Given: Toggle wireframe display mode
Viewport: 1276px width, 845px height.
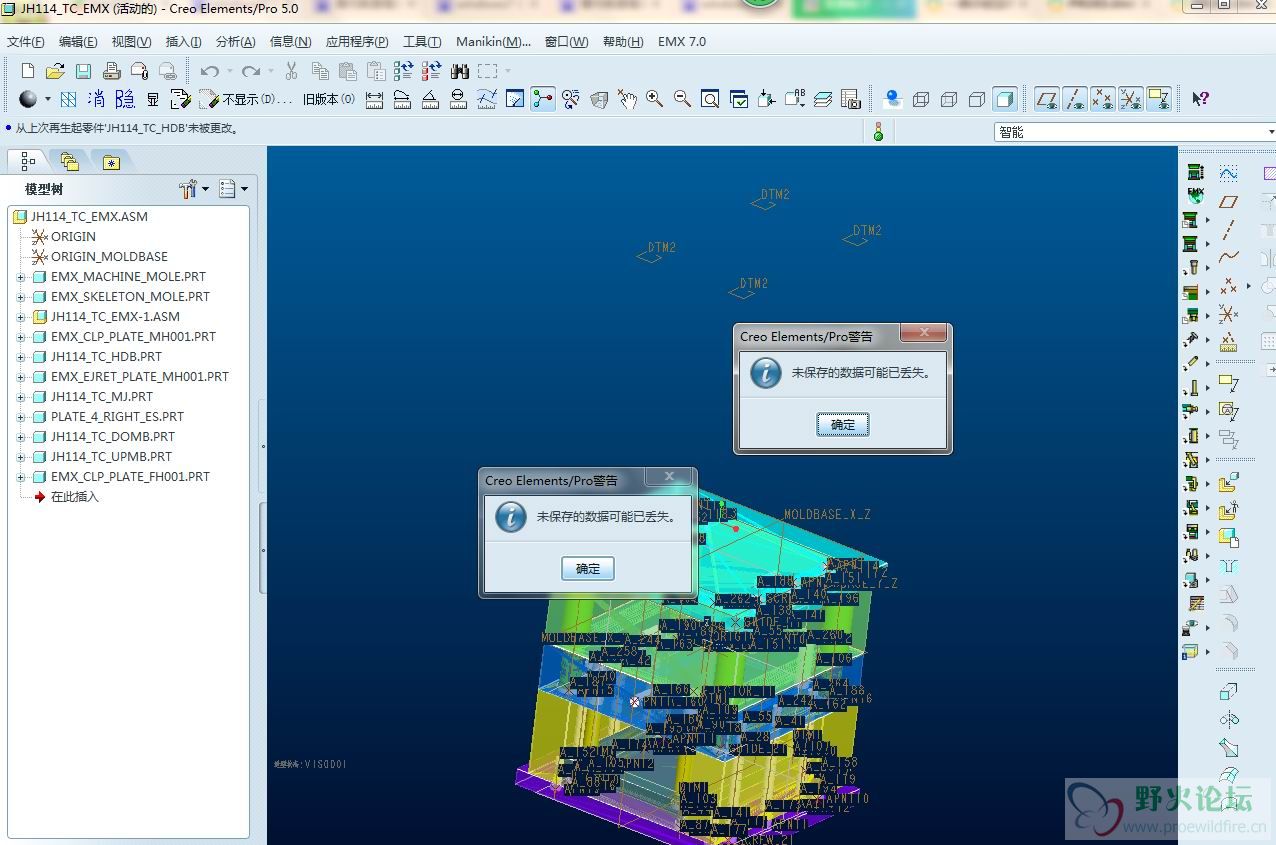Looking at the screenshot, I should pyautogui.click(x=921, y=99).
